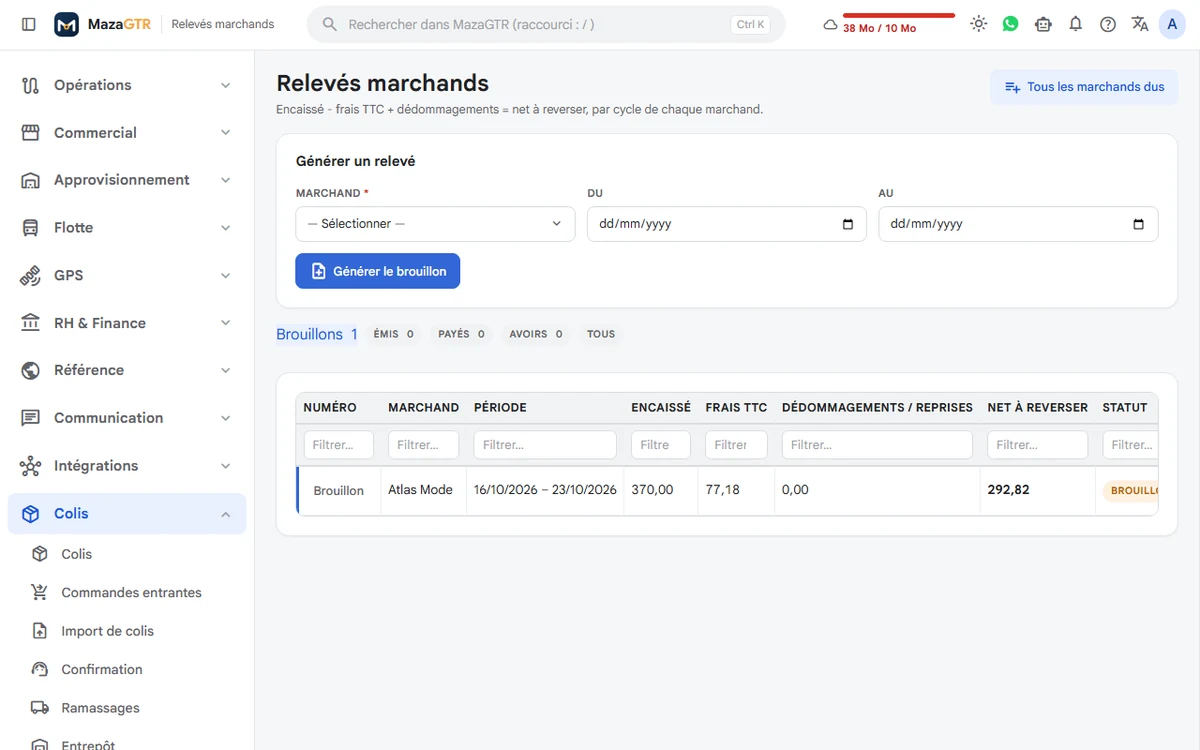Click the Intégrations hub icon
1200x750 pixels.
pos(30,466)
